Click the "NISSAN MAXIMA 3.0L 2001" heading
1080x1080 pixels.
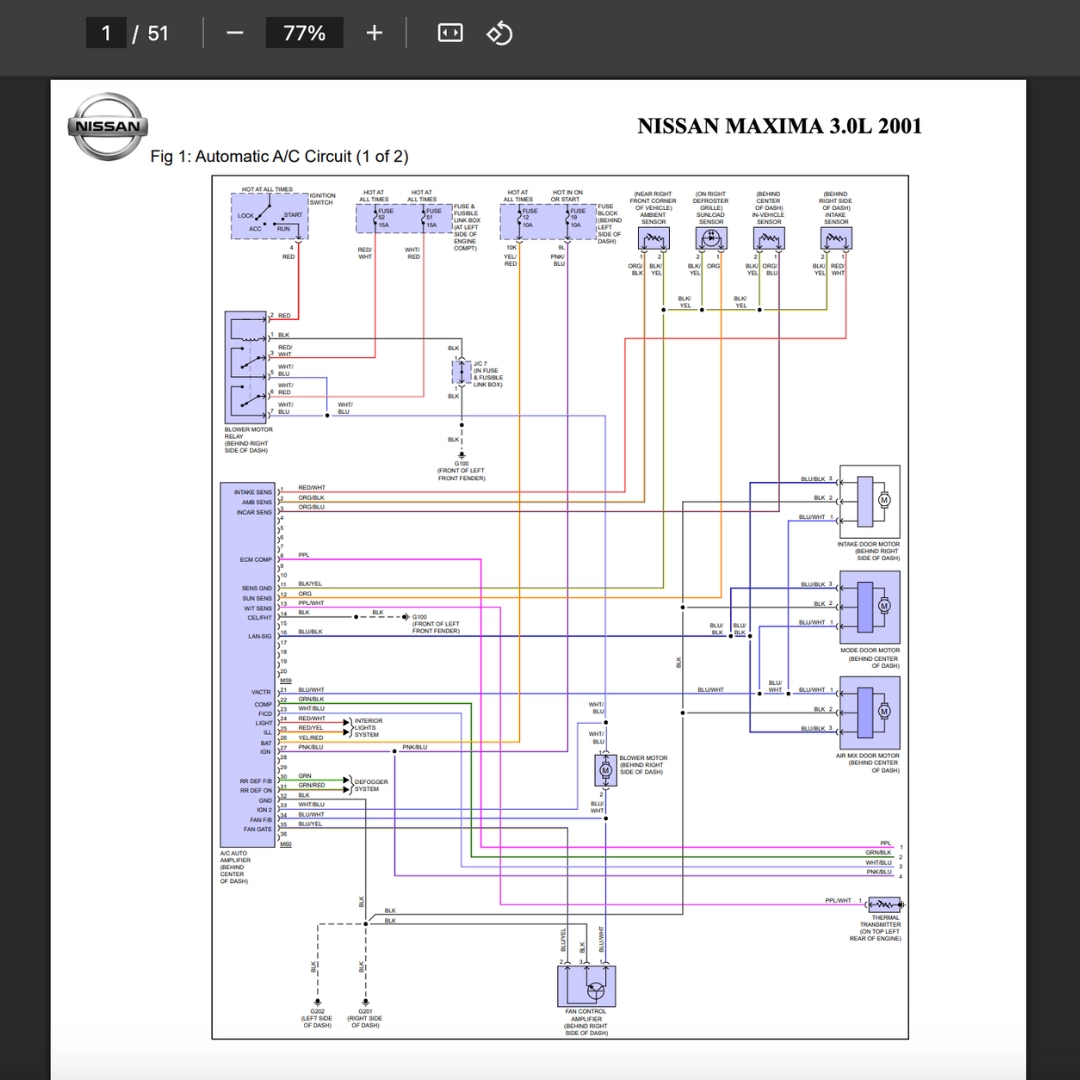point(779,126)
